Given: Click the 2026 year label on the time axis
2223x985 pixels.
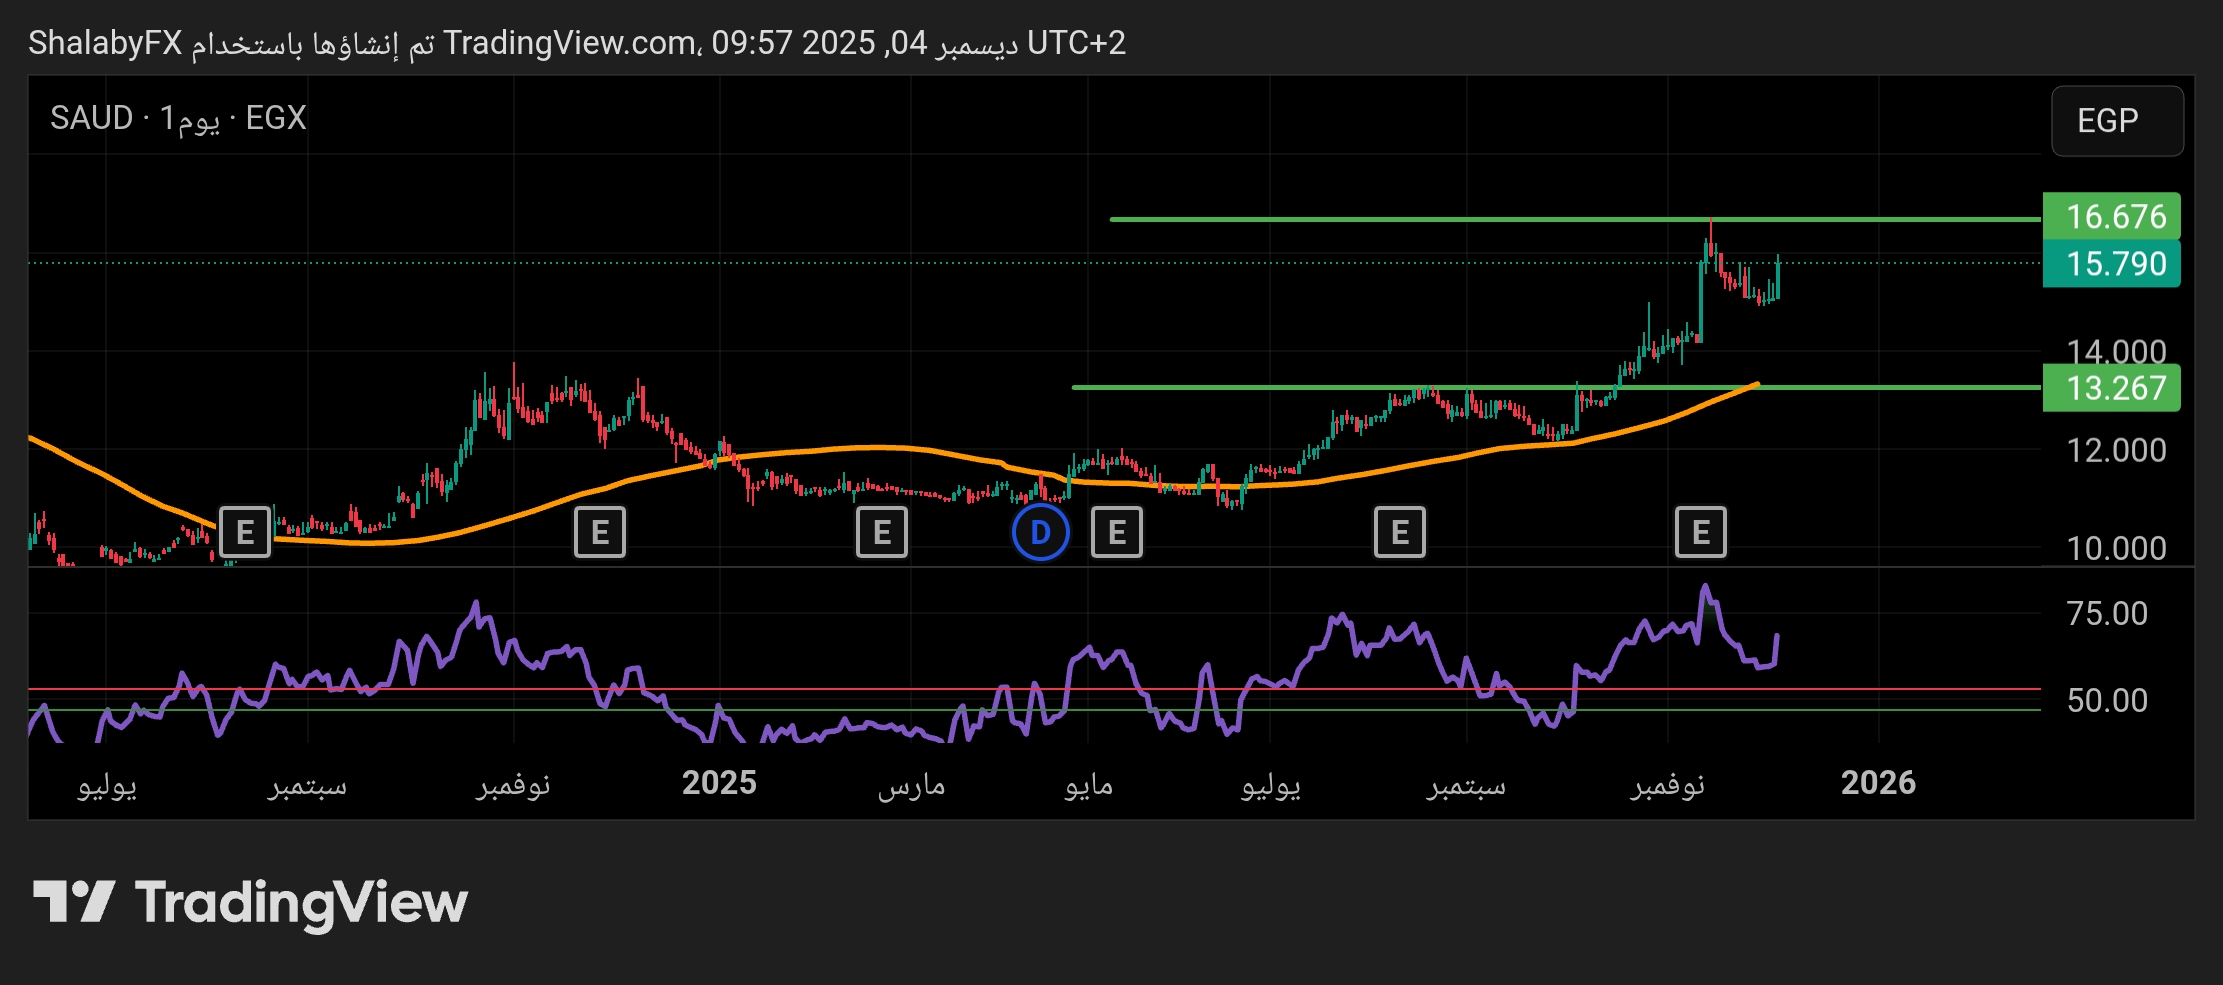Looking at the screenshot, I should pos(1878,783).
